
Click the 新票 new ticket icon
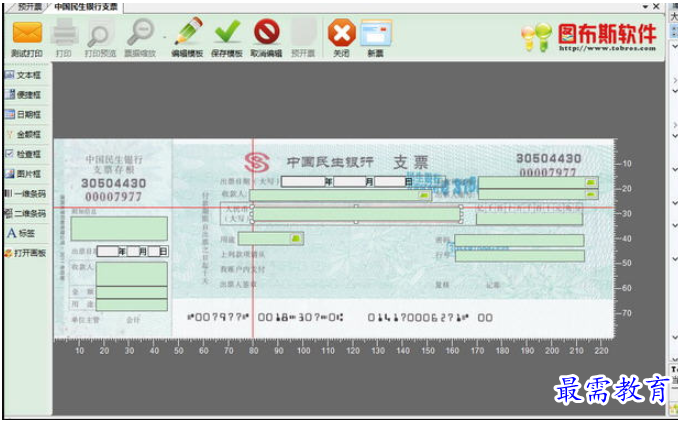point(376,33)
